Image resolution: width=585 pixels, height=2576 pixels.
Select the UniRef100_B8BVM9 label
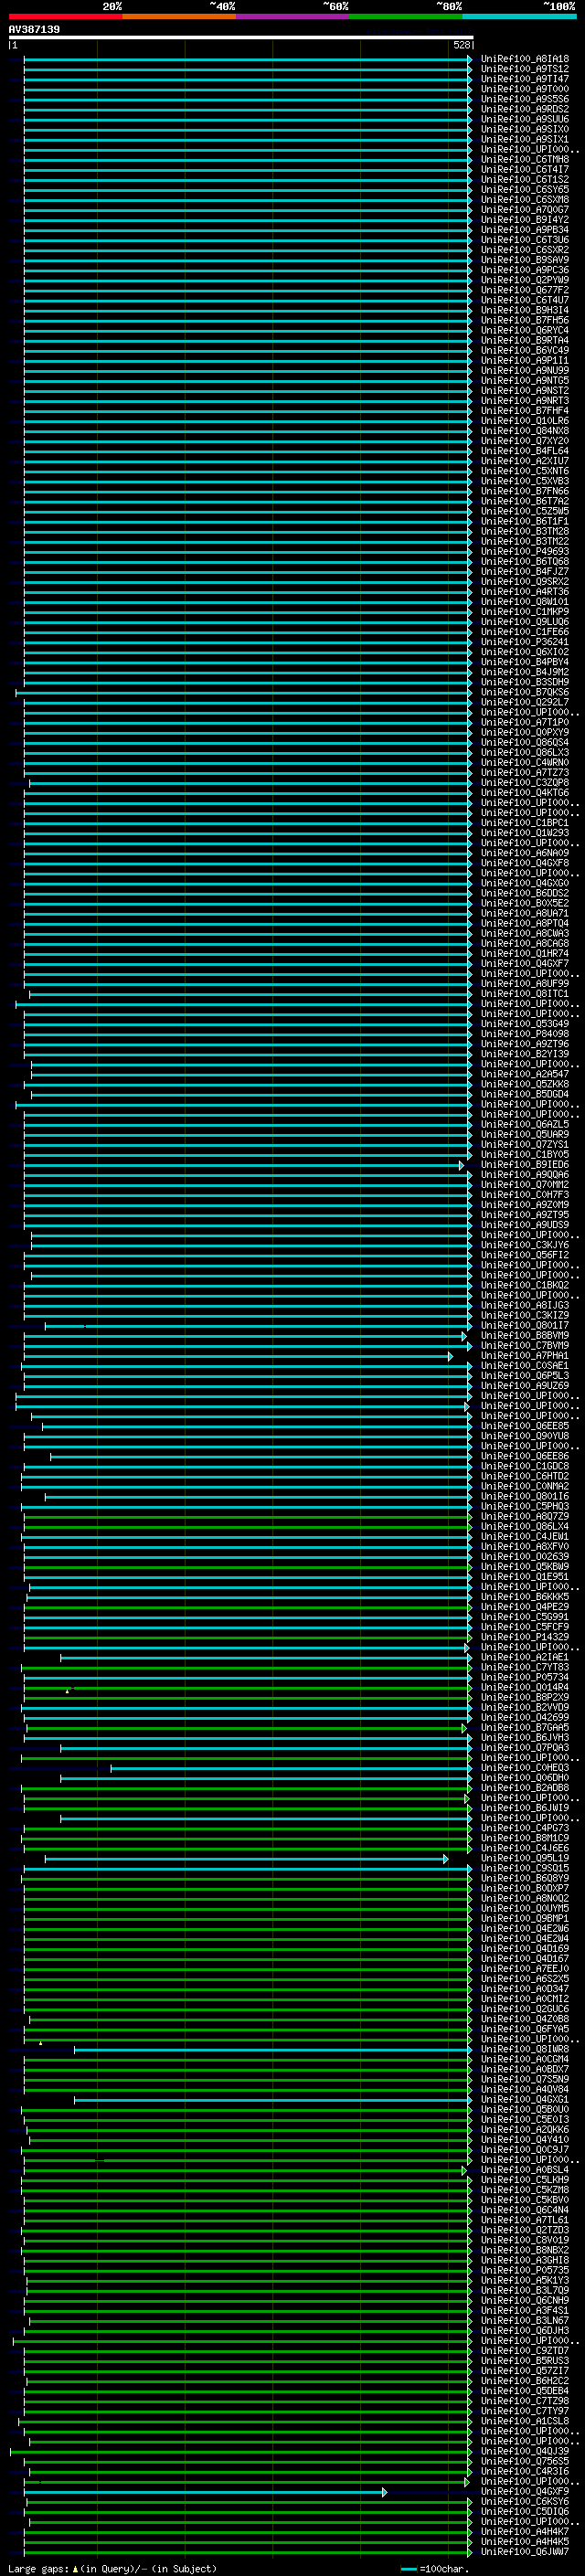click(x=525, y=1336)
